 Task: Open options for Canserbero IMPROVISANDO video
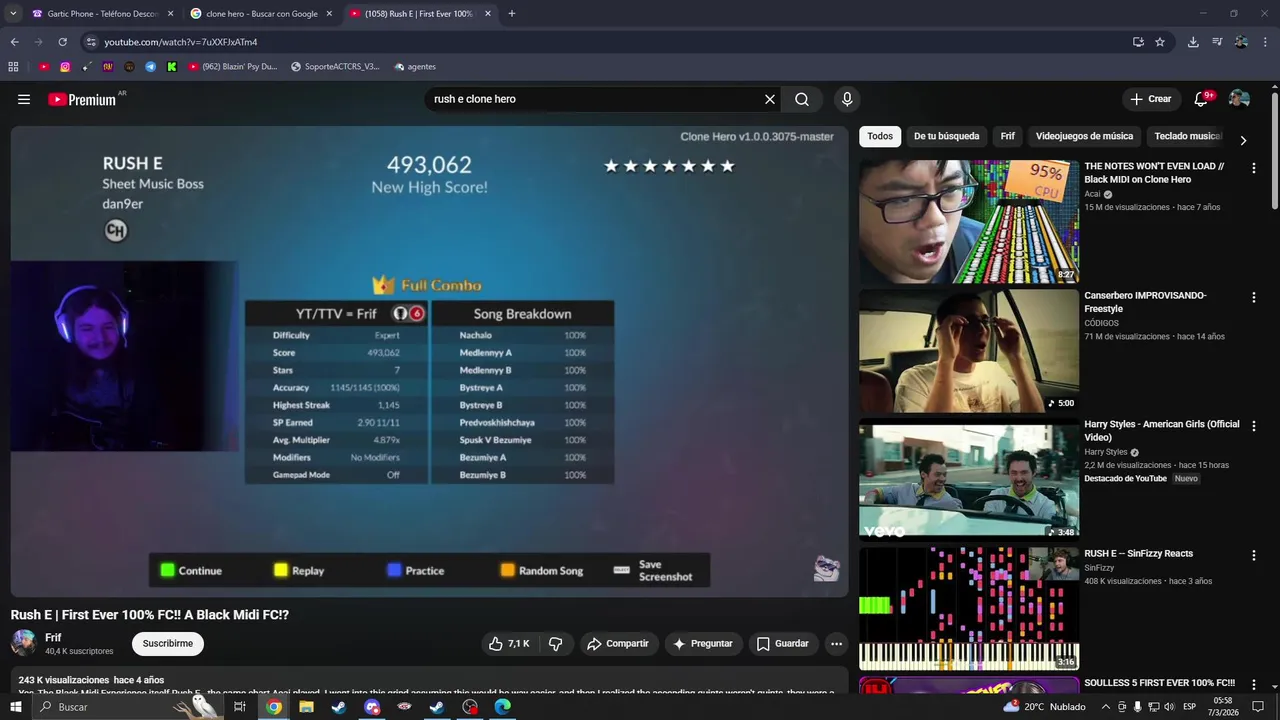1253,297
